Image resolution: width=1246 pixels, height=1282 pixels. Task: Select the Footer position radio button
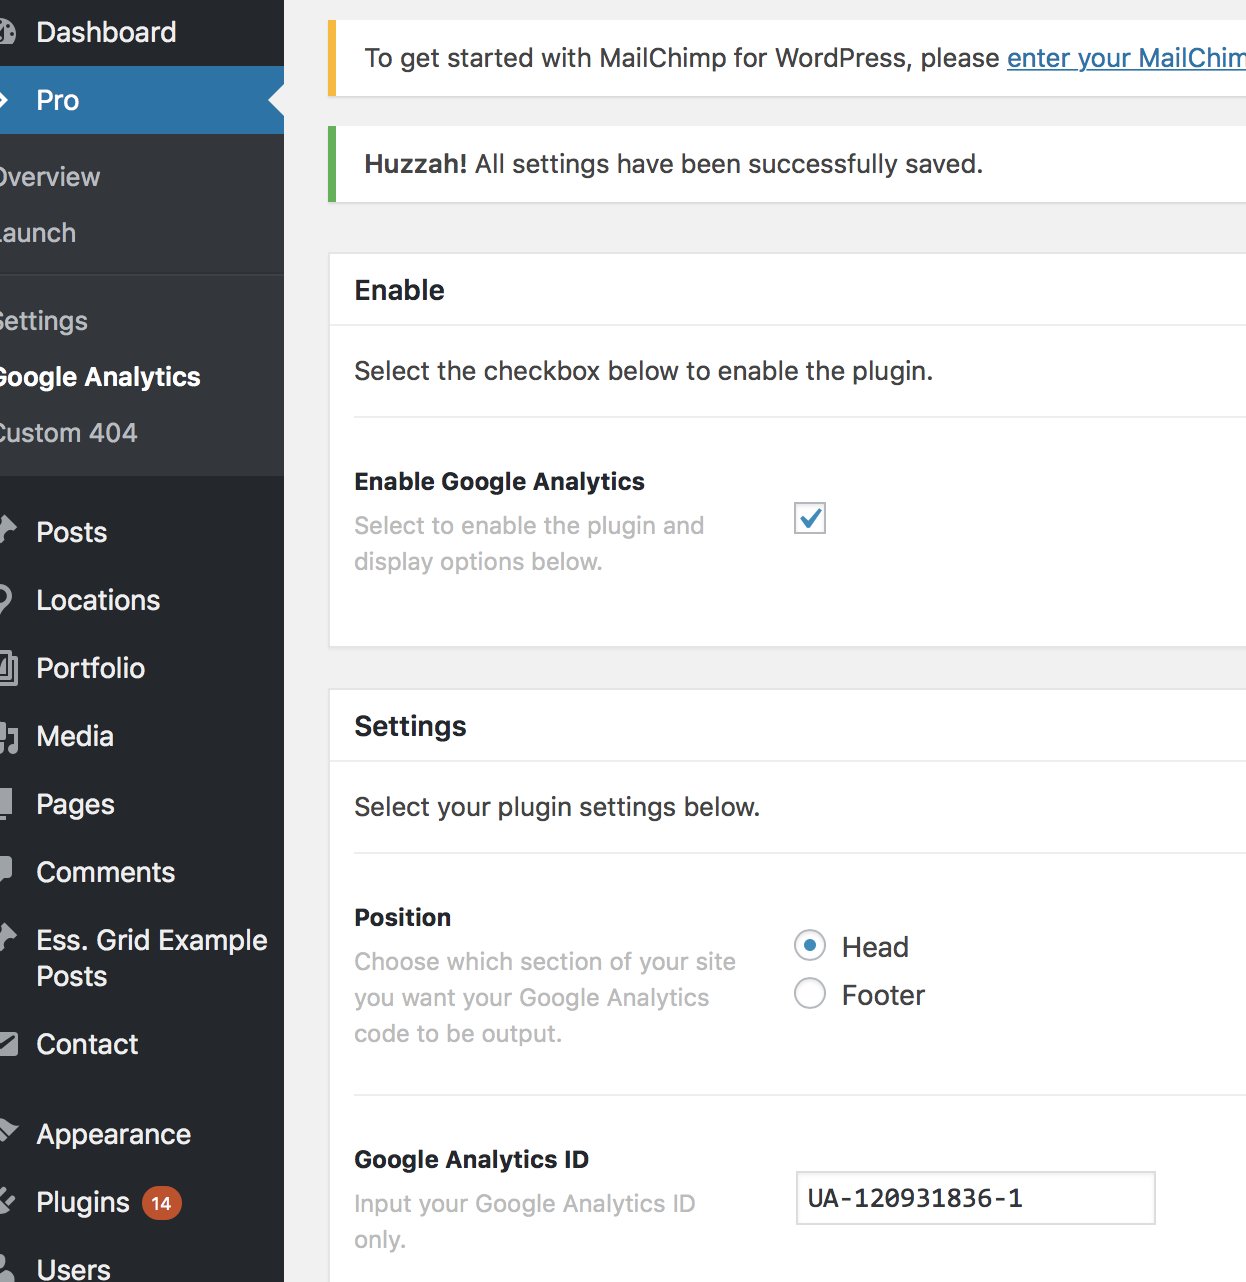tap(810, 993)
